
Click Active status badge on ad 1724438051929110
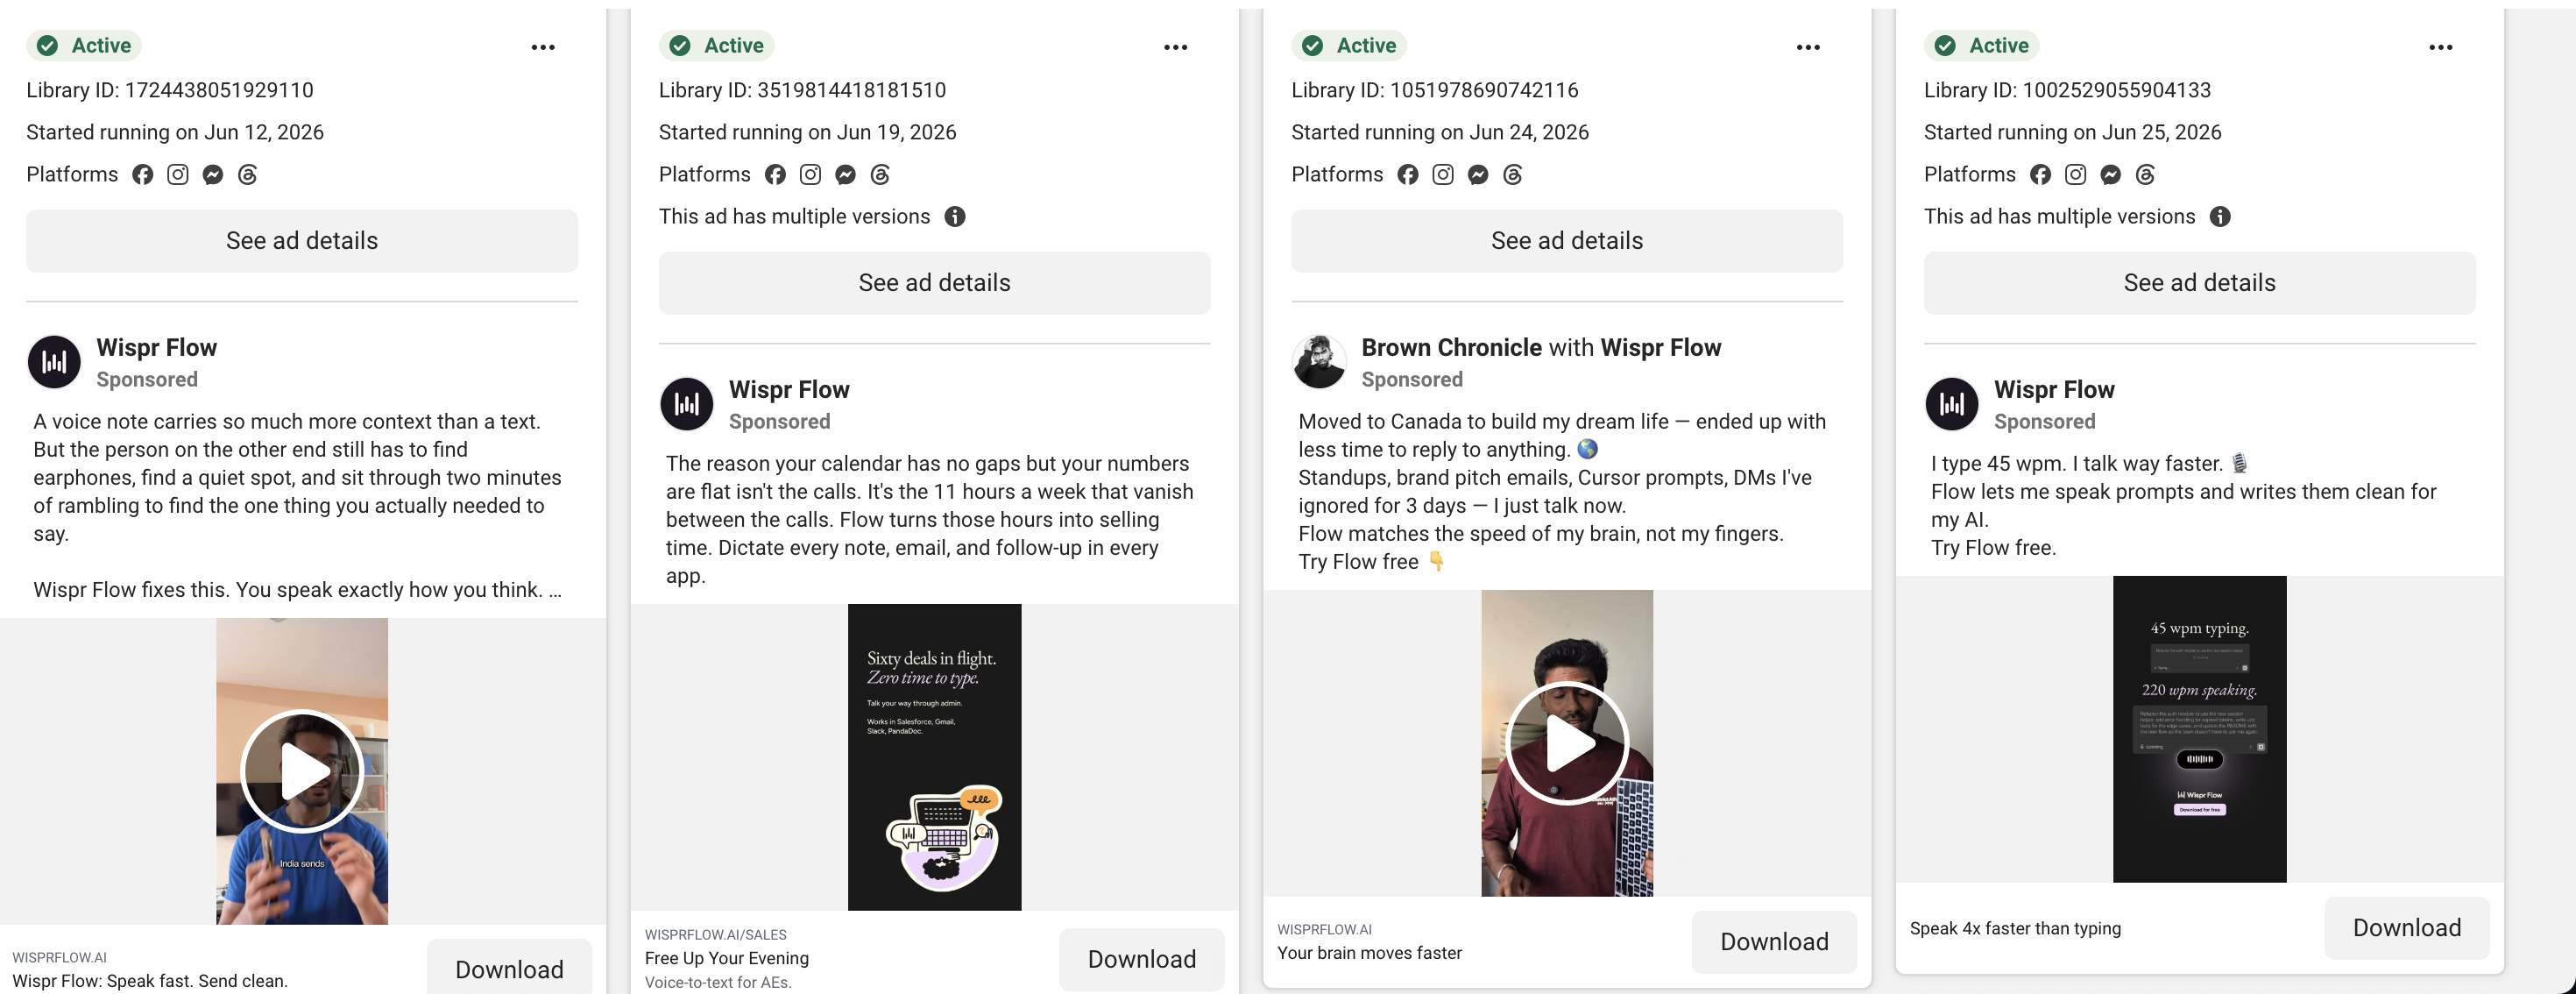coord(84,45)
